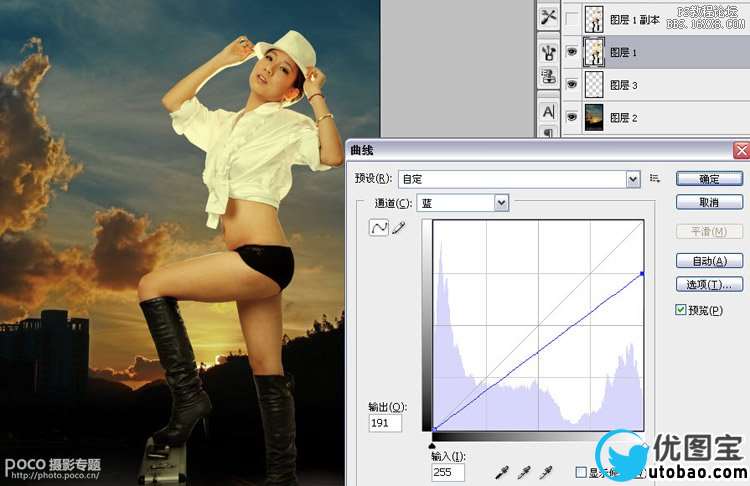The width and height of the screenshot is (750, 486).
Task: Show the hidden 图层 1 副本 layer
Action: pyautogui.click(x=572, y=19)
